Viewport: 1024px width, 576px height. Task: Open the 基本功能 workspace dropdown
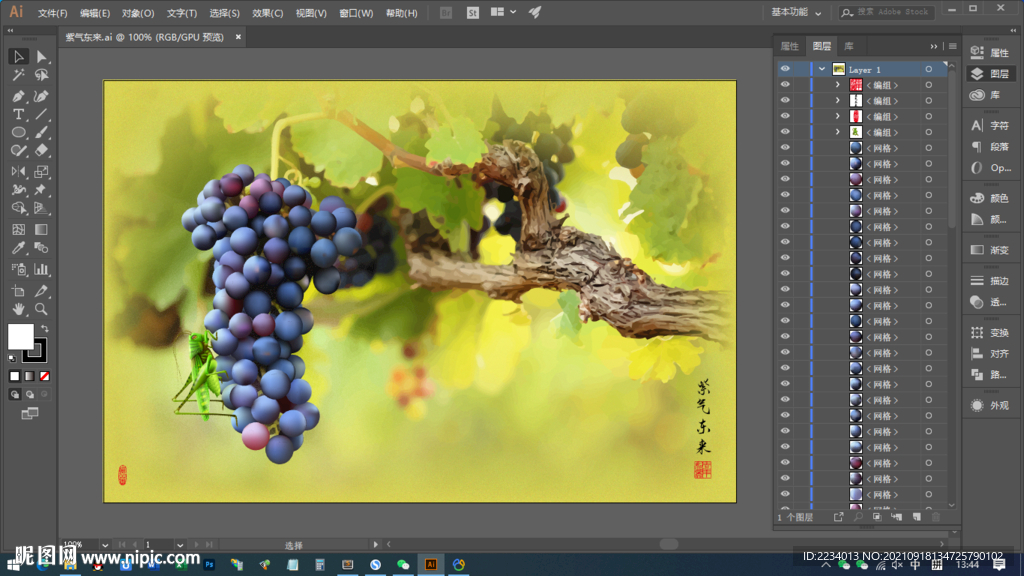coord(796,12)
